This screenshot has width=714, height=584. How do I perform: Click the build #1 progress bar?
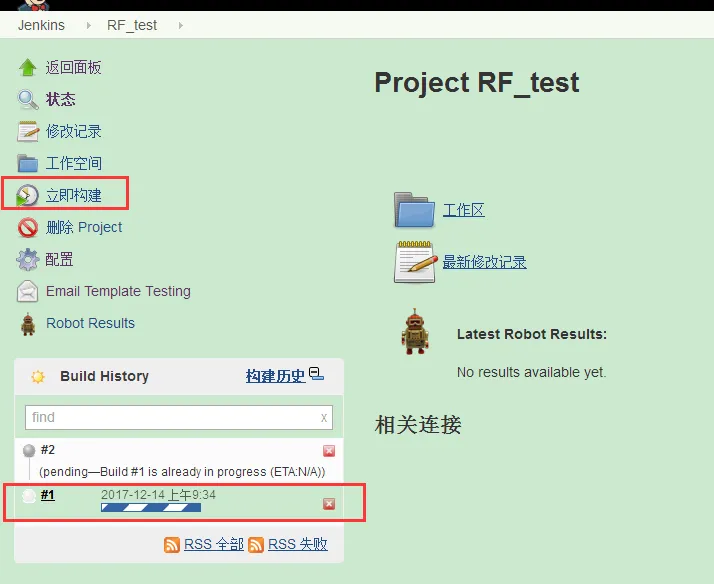(x=151, y=508)
